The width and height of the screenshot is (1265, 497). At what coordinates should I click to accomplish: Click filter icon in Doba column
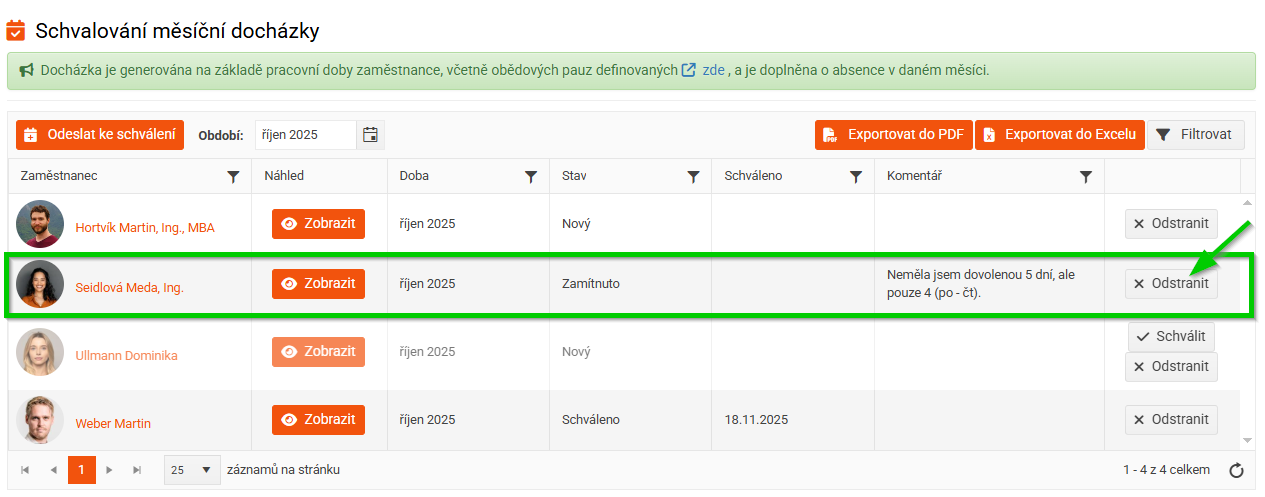[x=531, y=176]
